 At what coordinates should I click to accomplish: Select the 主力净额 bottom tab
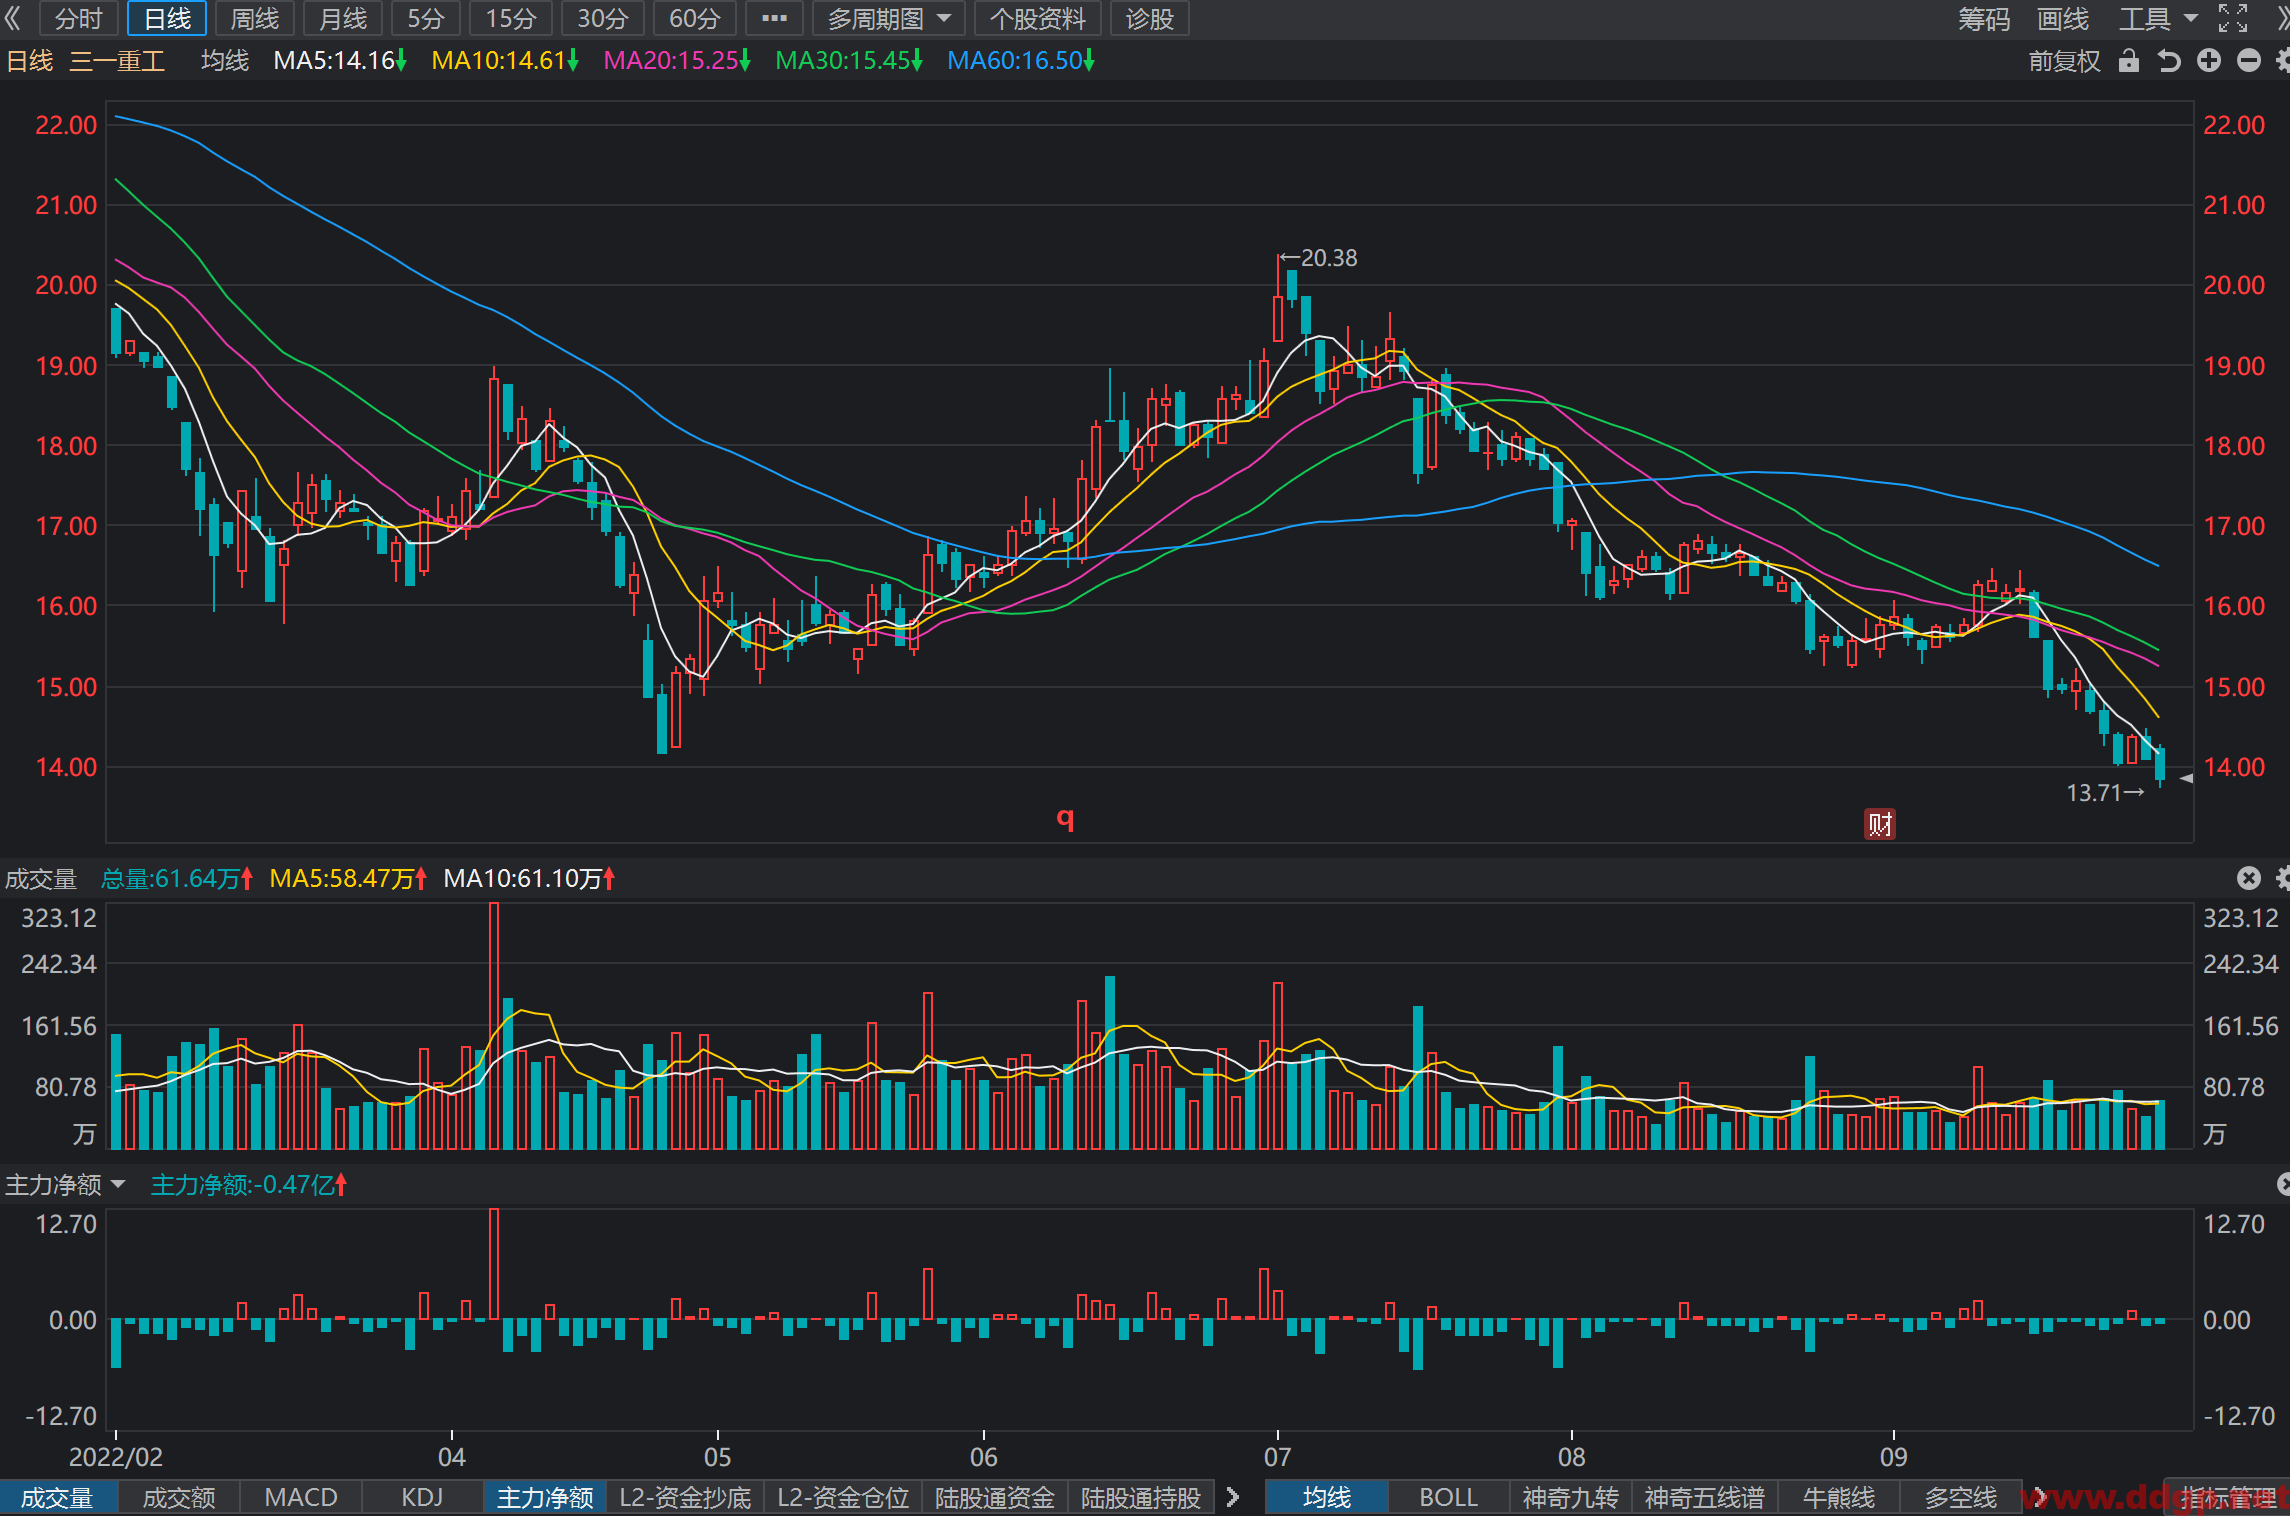pyautogui.click(x=545, y=1497)
